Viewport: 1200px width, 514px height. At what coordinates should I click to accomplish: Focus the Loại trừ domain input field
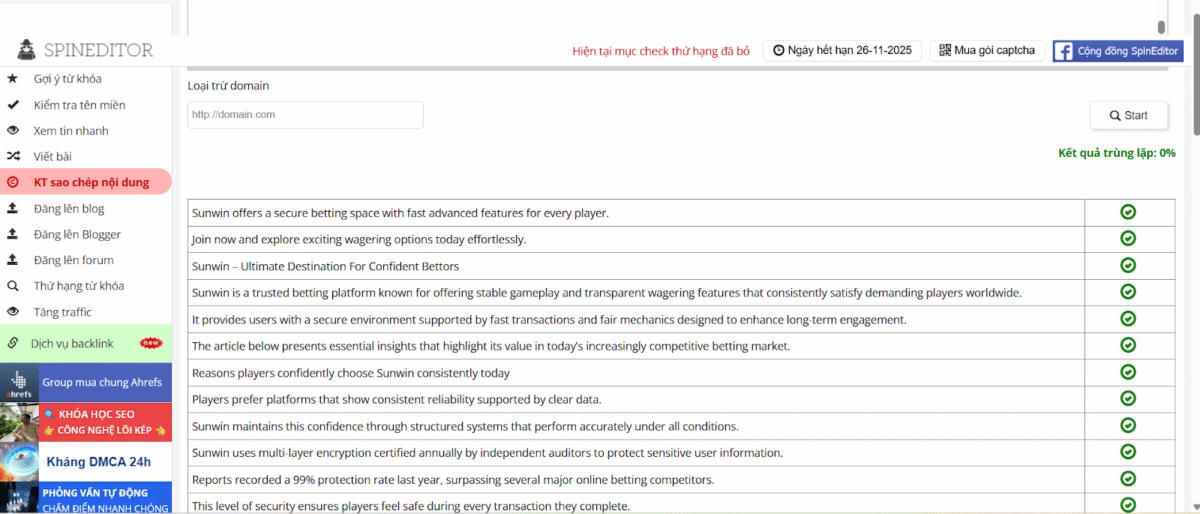coord(305,115)
